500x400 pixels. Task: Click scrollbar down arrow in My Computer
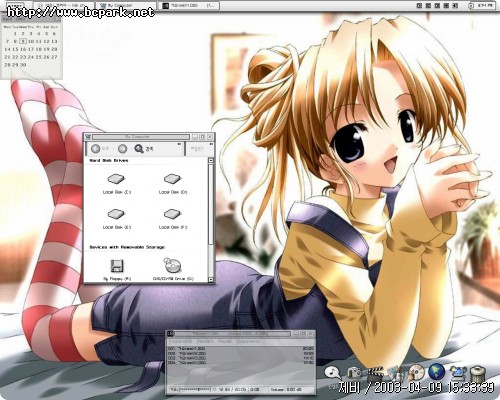[211, 279]
